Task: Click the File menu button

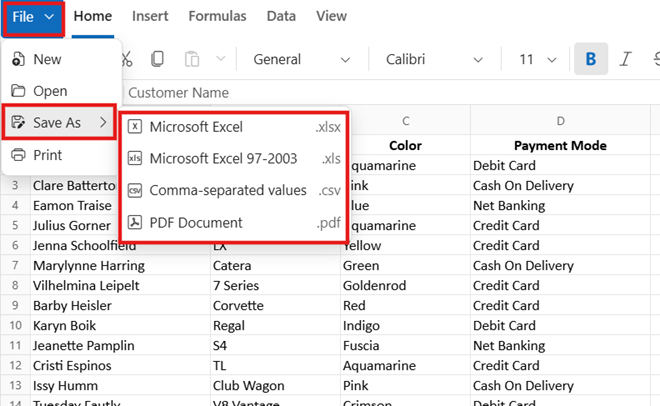Action: pos(33,16)
